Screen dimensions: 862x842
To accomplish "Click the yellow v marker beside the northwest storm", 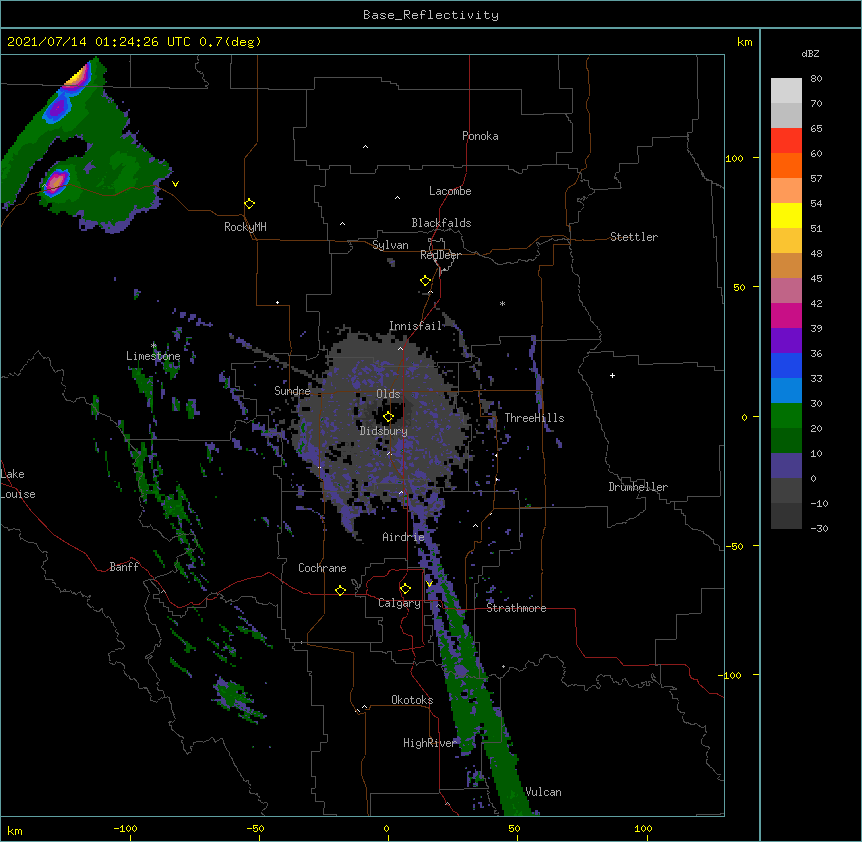I will point(175,184).
